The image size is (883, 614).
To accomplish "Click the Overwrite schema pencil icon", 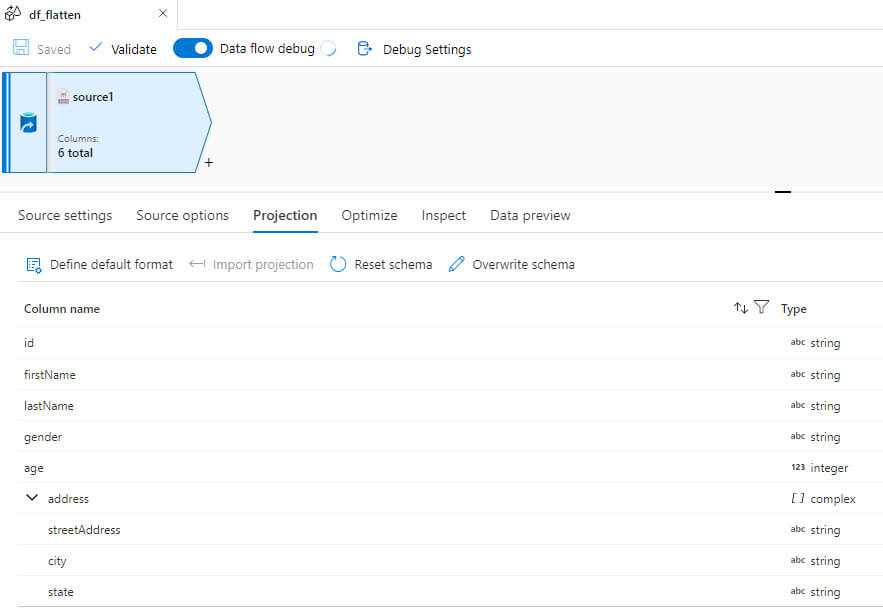I will pyautogui.click(x=457, y=265).
